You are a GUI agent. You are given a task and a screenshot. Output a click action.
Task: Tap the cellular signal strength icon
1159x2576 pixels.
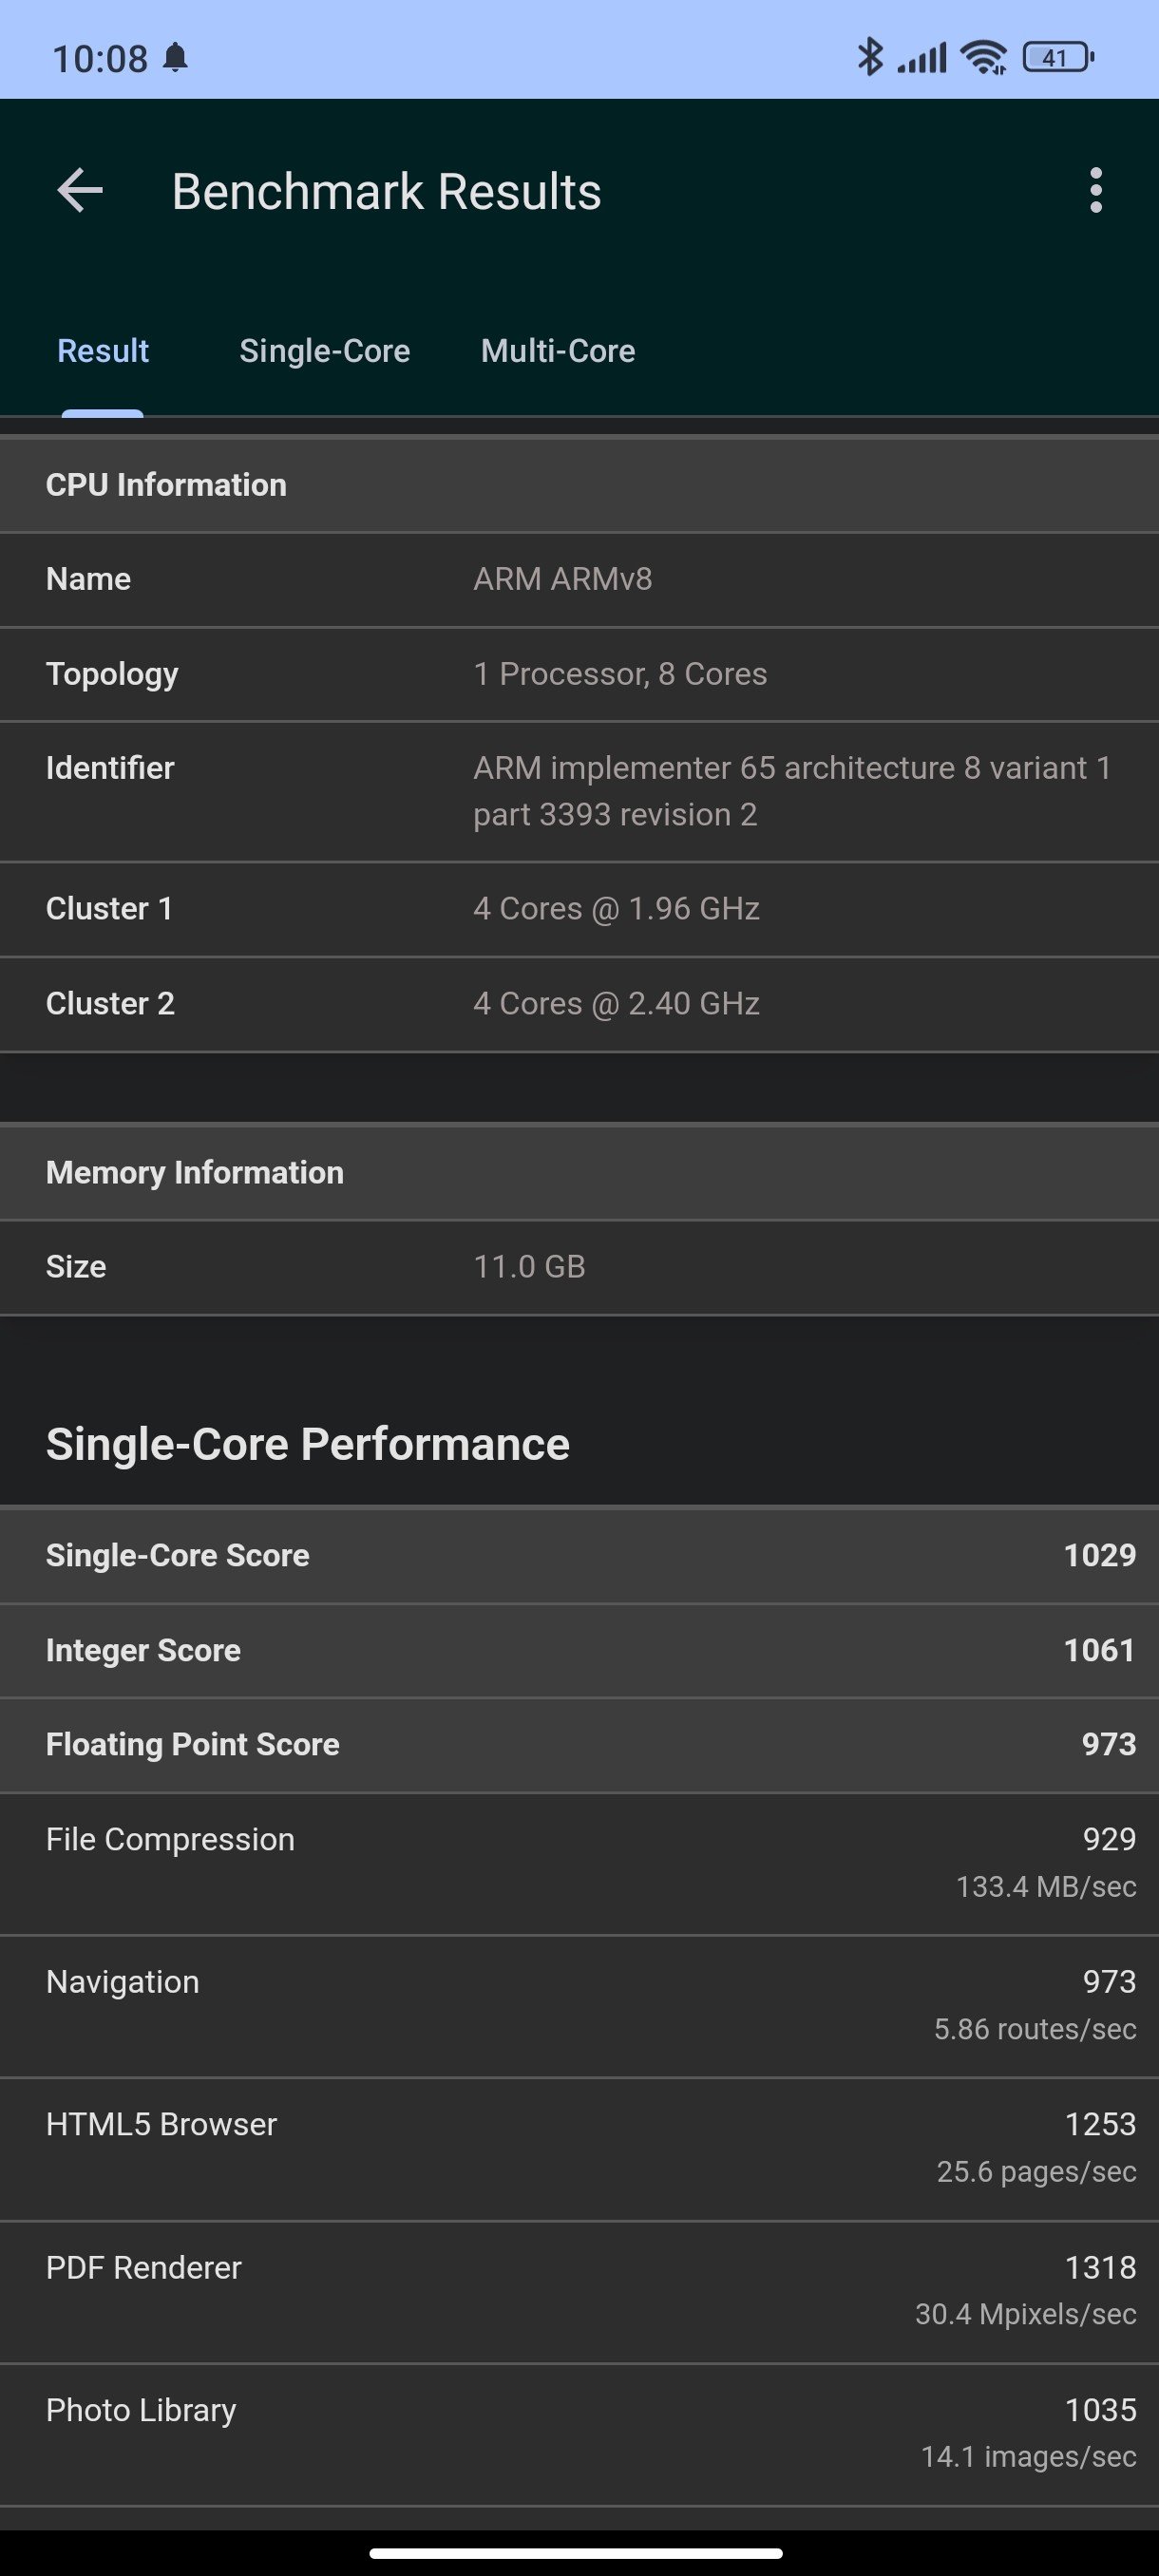921,58
